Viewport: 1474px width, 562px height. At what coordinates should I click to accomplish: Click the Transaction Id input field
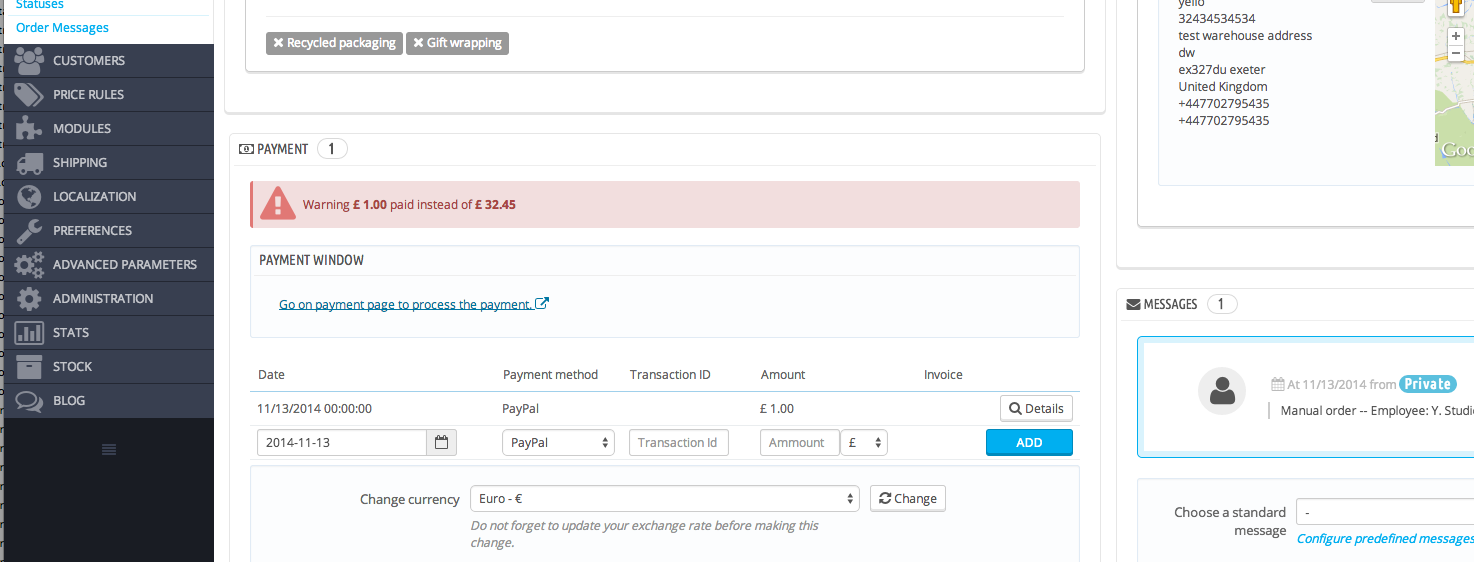(679, 442)
